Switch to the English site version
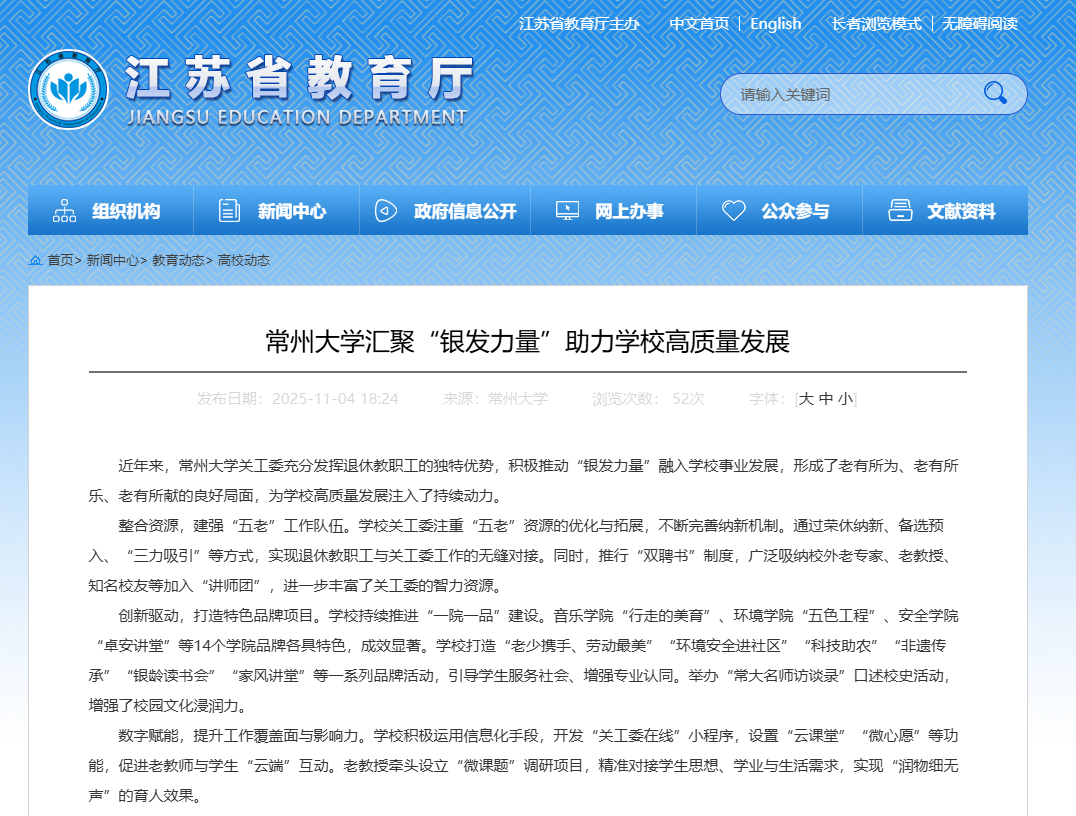Viewport: 1076px width, 816px height. (775, 23)
